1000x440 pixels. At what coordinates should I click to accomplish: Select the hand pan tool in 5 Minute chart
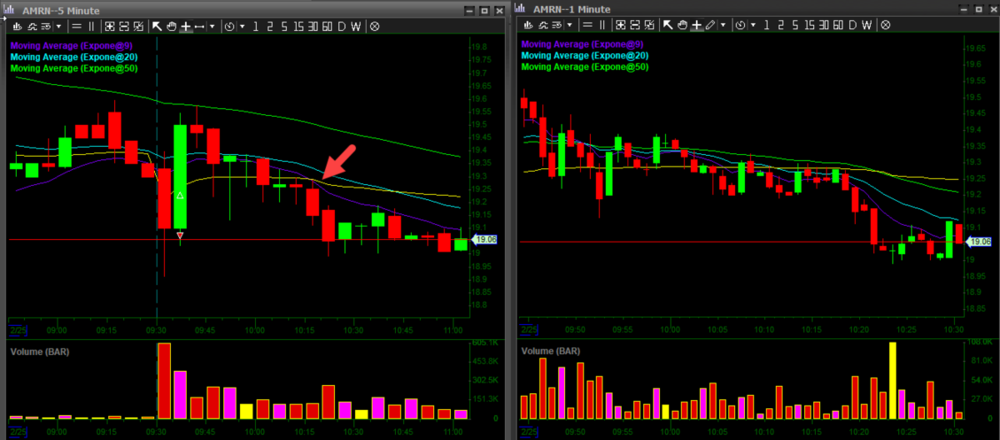[x=171, y=26]
